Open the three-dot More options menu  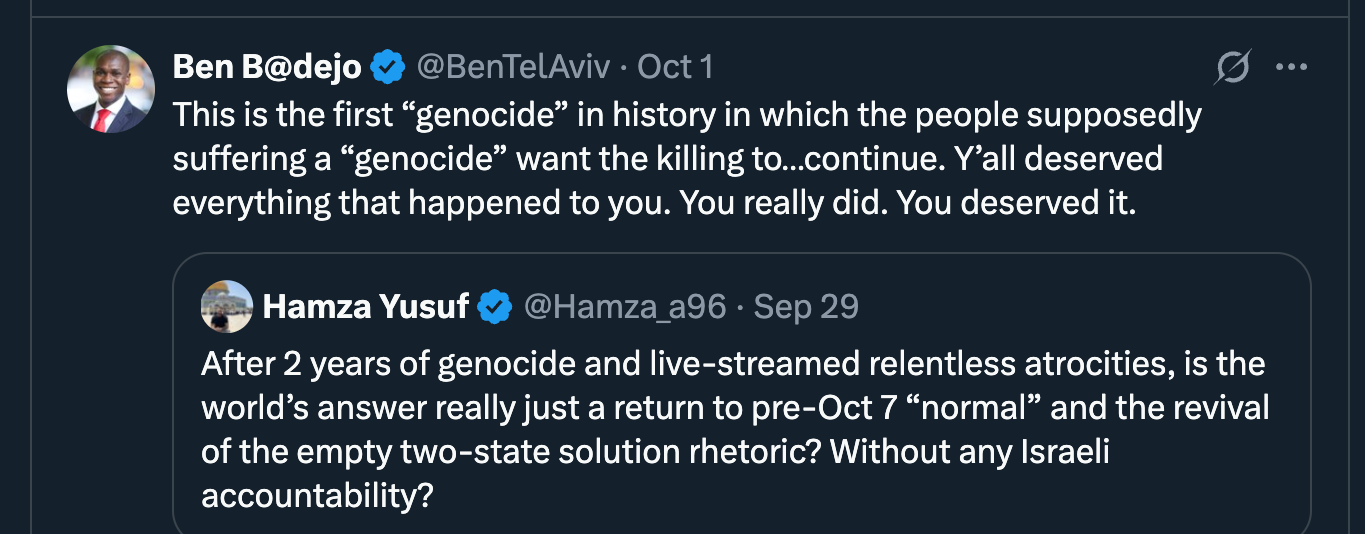(1291, 68)
